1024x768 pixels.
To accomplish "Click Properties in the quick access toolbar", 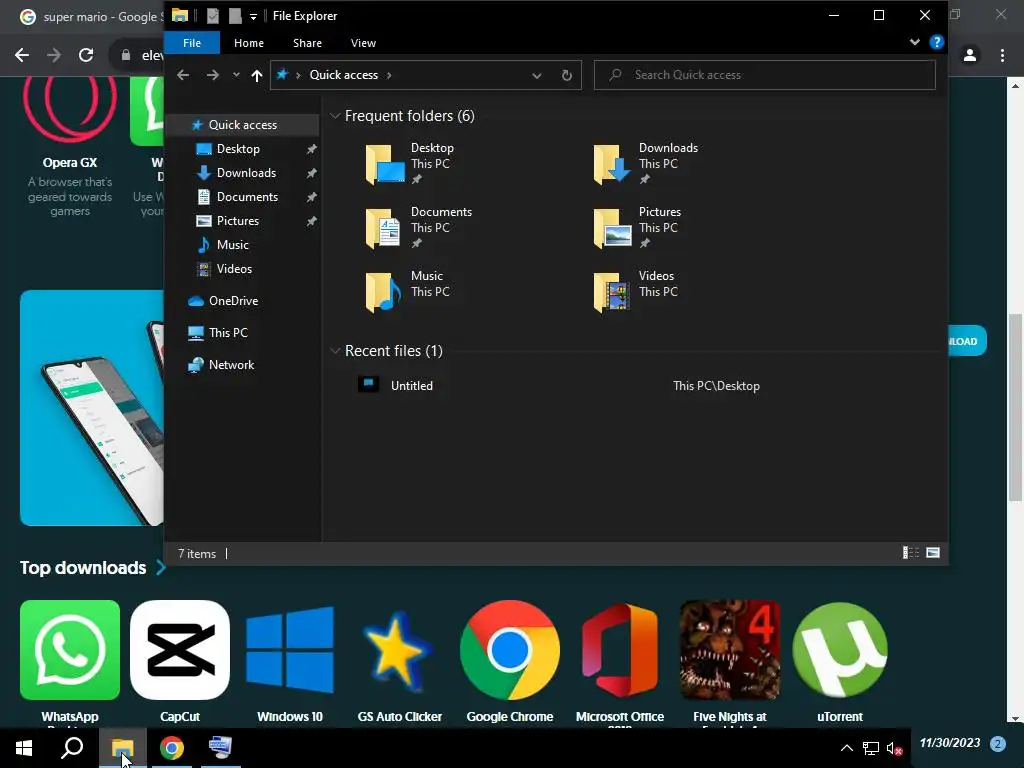I will pos(213,16).
